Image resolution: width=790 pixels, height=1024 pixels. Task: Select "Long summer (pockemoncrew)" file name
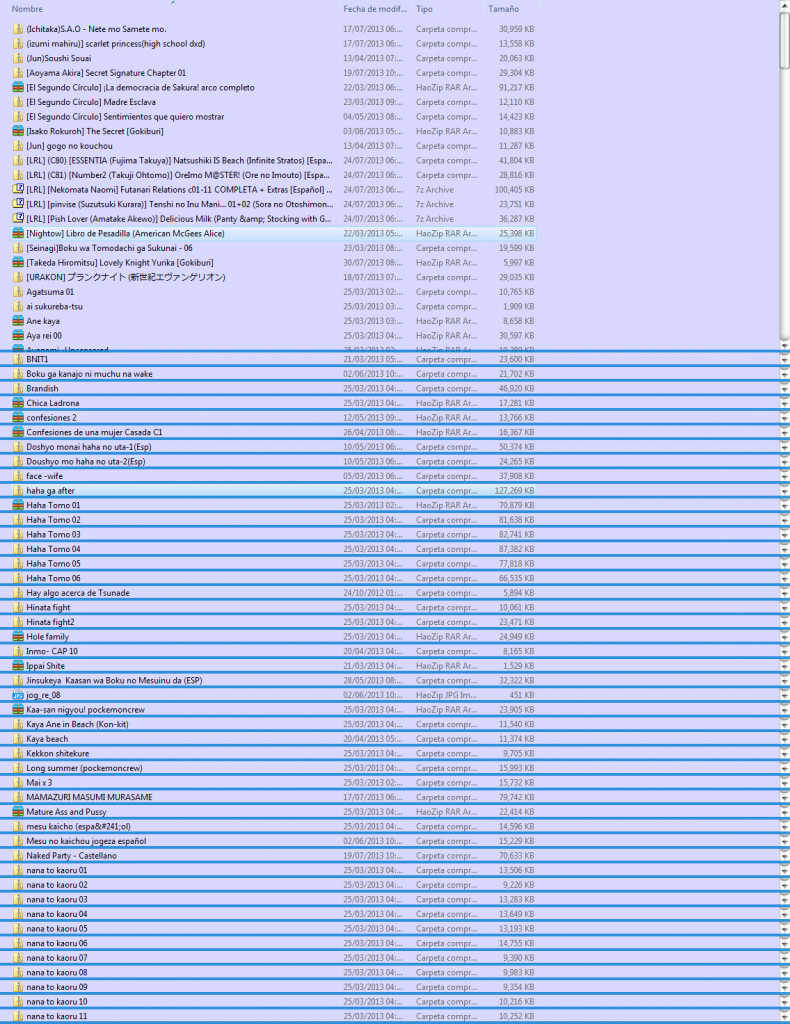[84, 768]
